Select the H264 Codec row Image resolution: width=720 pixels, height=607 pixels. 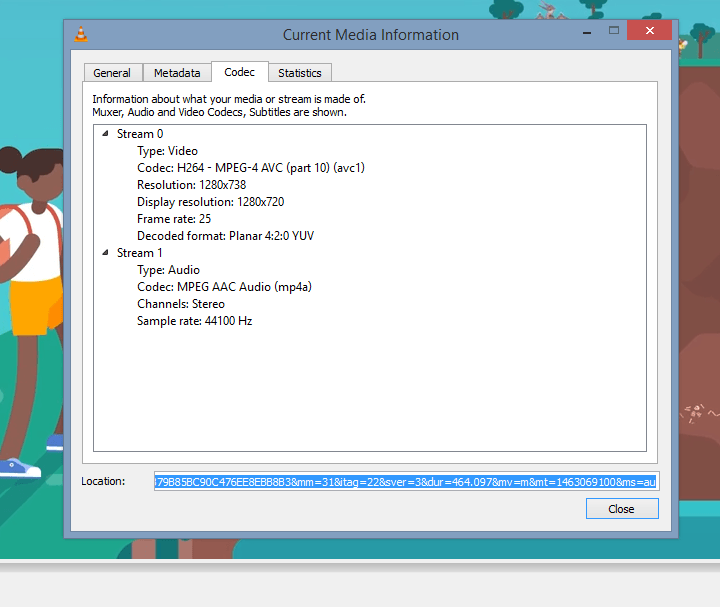point(250,168)
